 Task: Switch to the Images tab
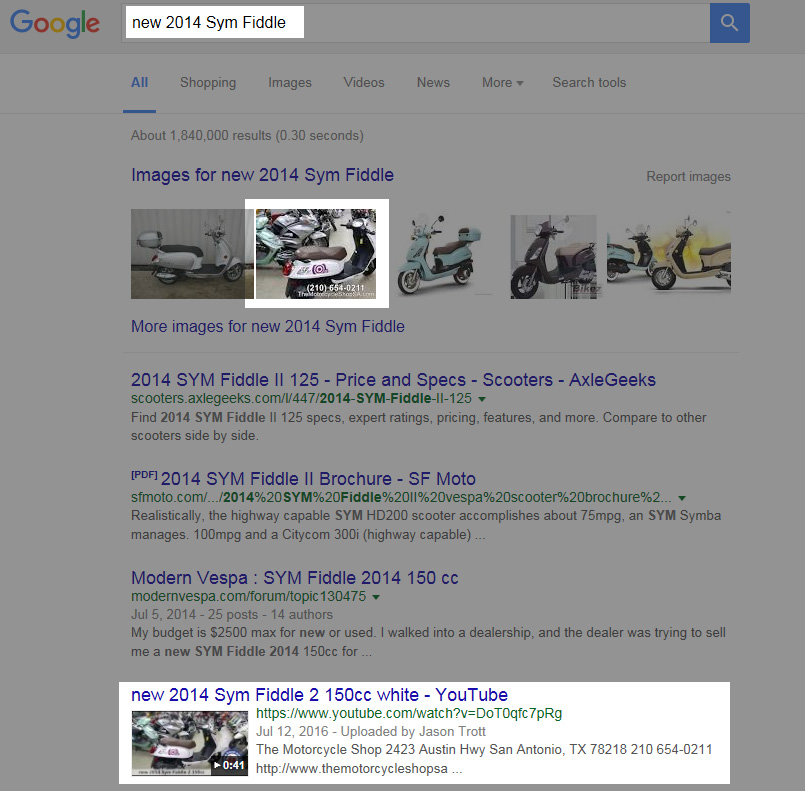click(290, 83)
